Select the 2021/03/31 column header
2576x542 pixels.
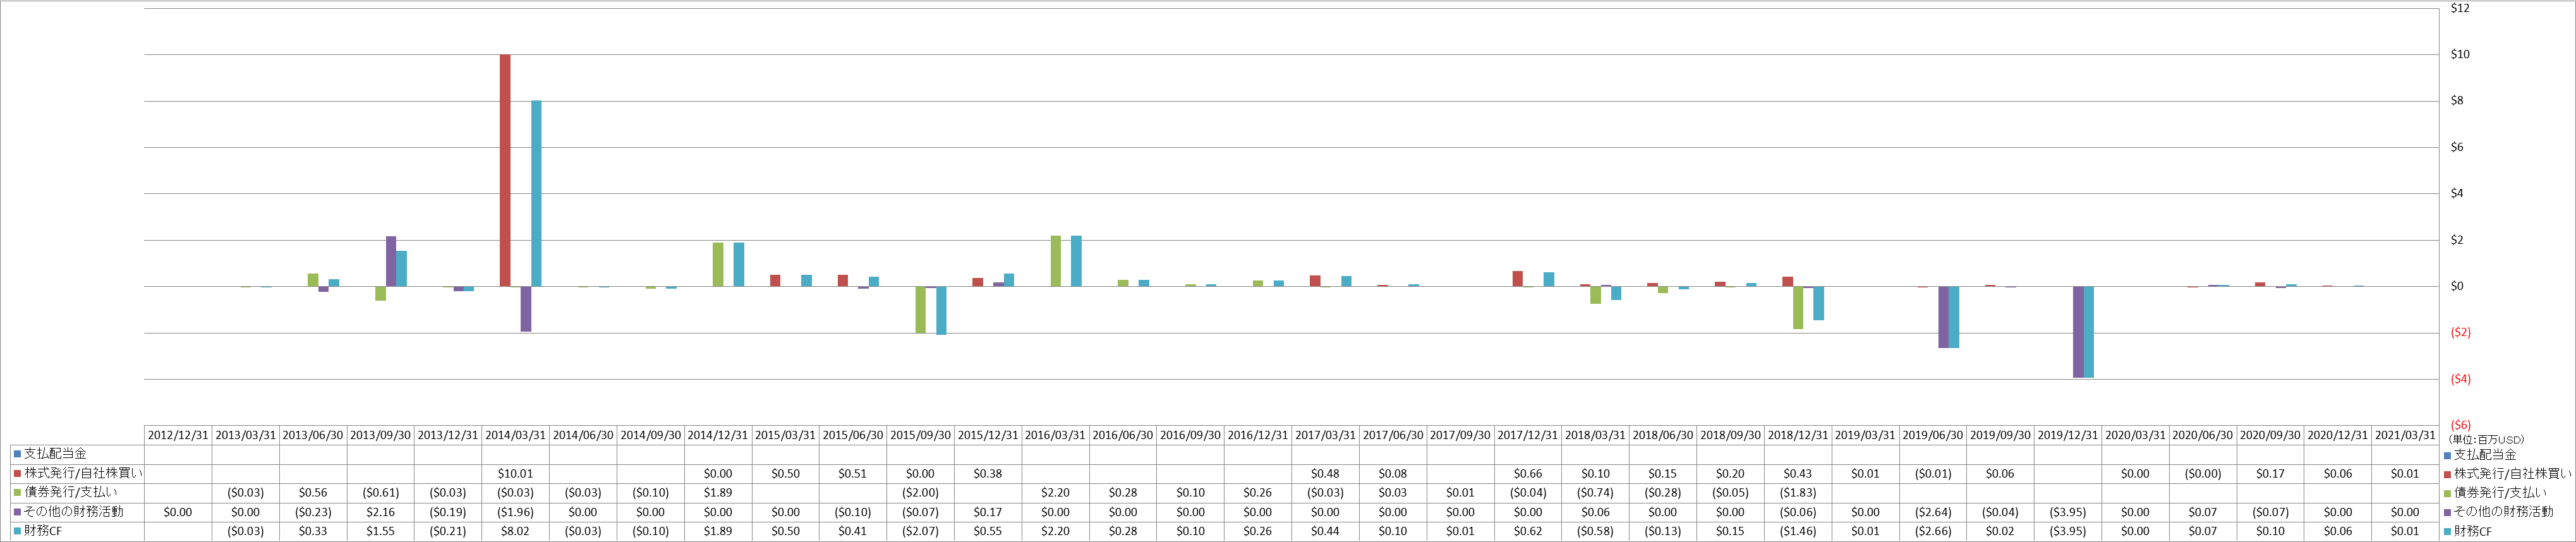tap(2405, 435)
